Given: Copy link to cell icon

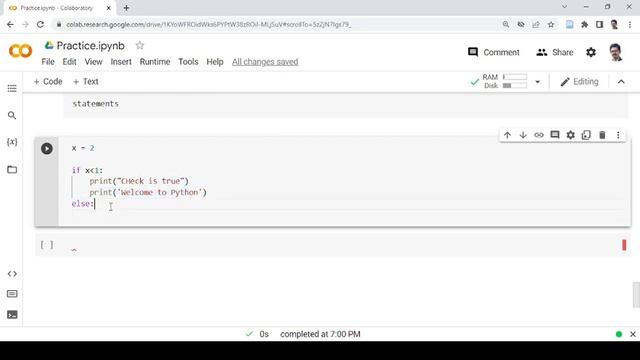Looking at the screenshot, I should [x=539, y=135].
